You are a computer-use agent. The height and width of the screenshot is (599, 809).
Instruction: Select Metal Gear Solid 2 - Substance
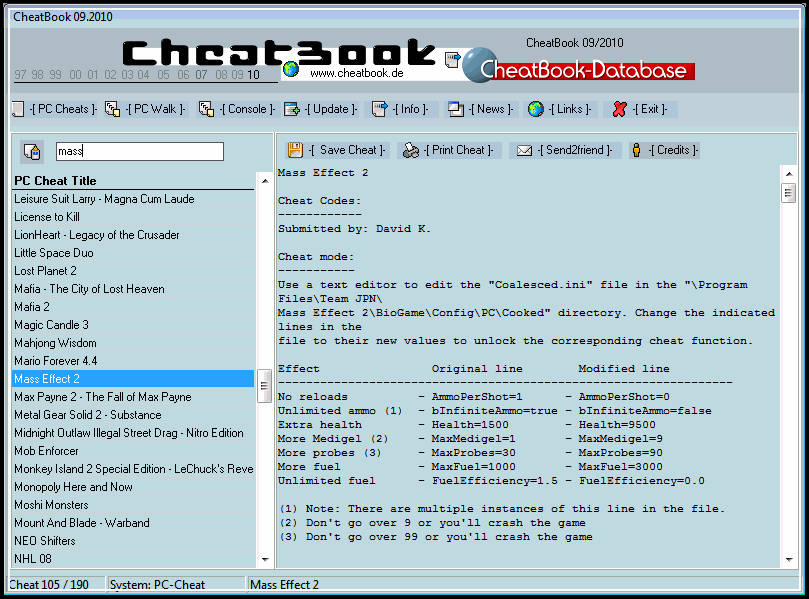point(133,415)
